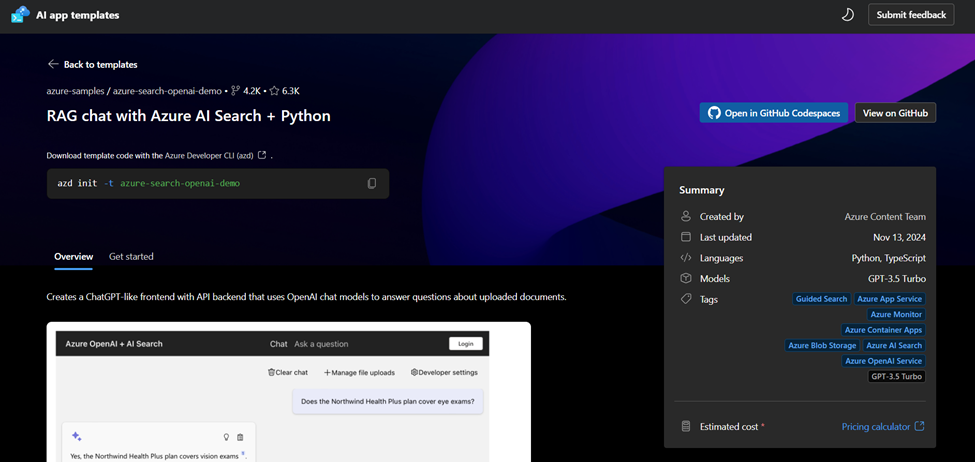Select the Azure App Service tag
The image size is (975, 462).
pos(889,299)
